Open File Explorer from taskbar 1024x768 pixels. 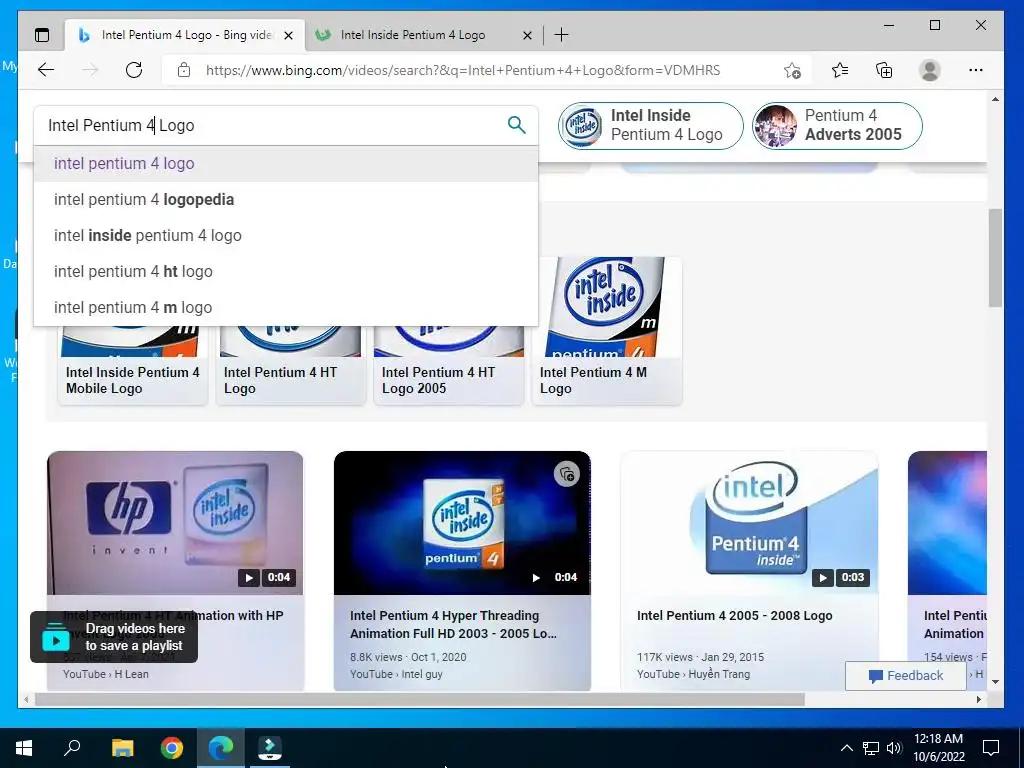(122, 748)
